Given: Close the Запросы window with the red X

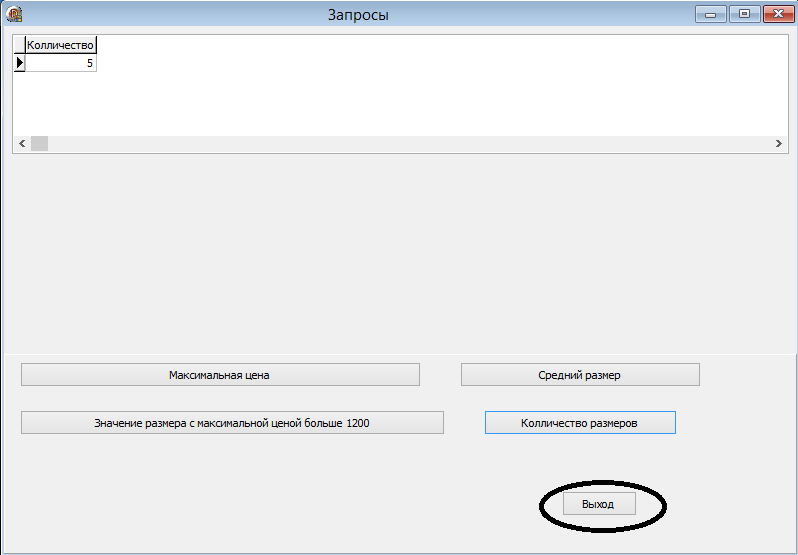Looking at the screenshot, I should pyautogui.click(x=779, y=14).
